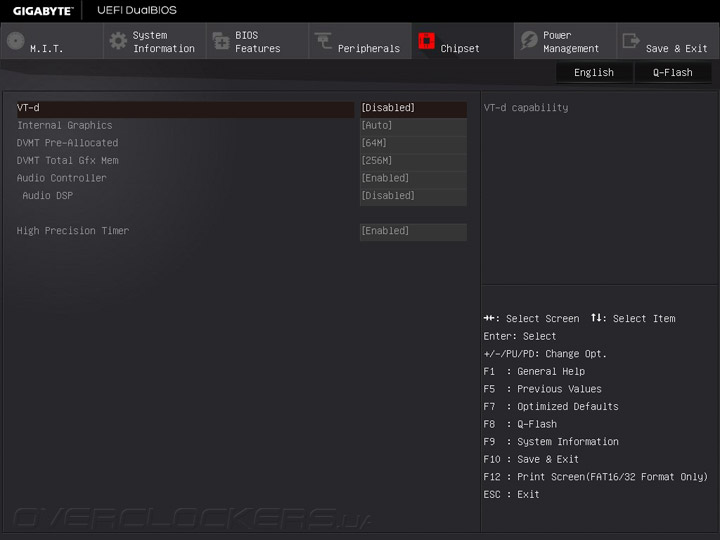The image size is (720, 540).
Task: Click the Save & Exit door icon
Action: 631,41
